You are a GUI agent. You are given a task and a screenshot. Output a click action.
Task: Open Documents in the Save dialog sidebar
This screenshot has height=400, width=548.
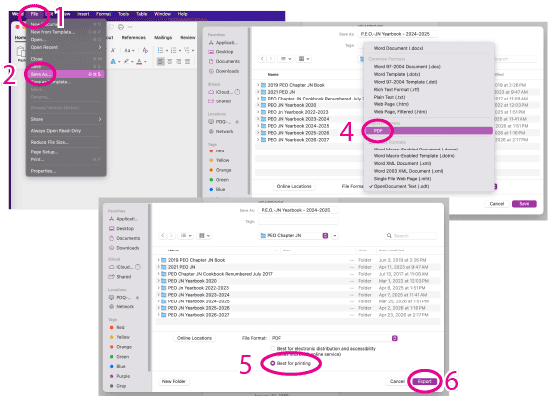[x=224, y=61]
